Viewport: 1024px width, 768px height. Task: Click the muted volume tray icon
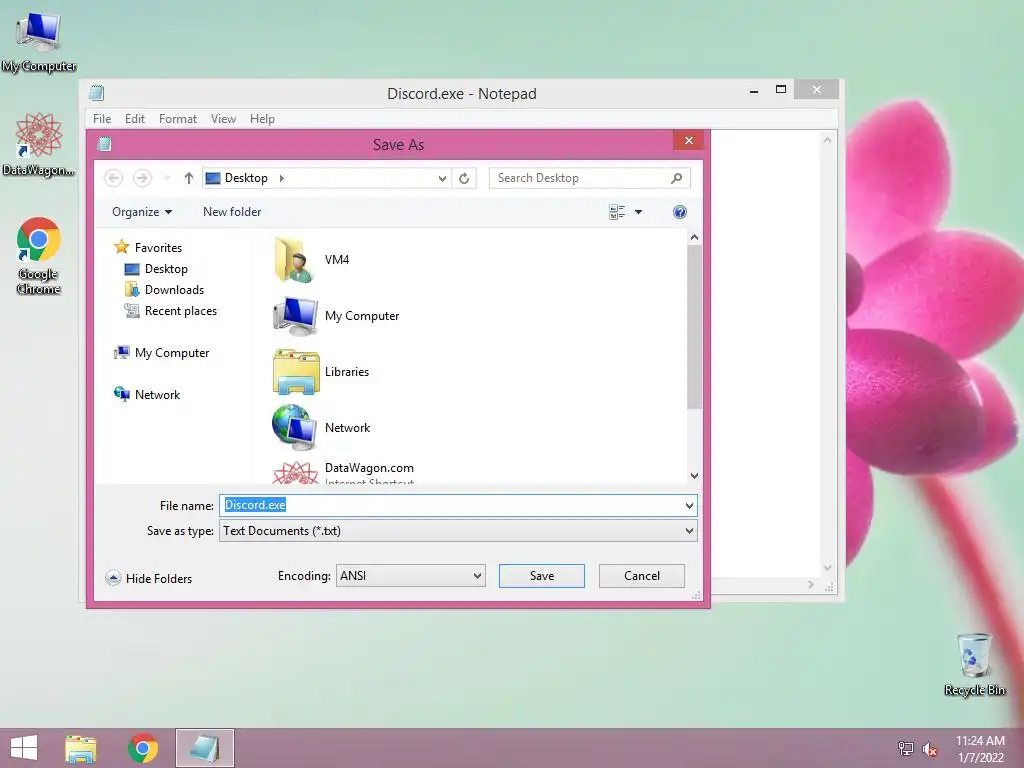click(929, 749)
